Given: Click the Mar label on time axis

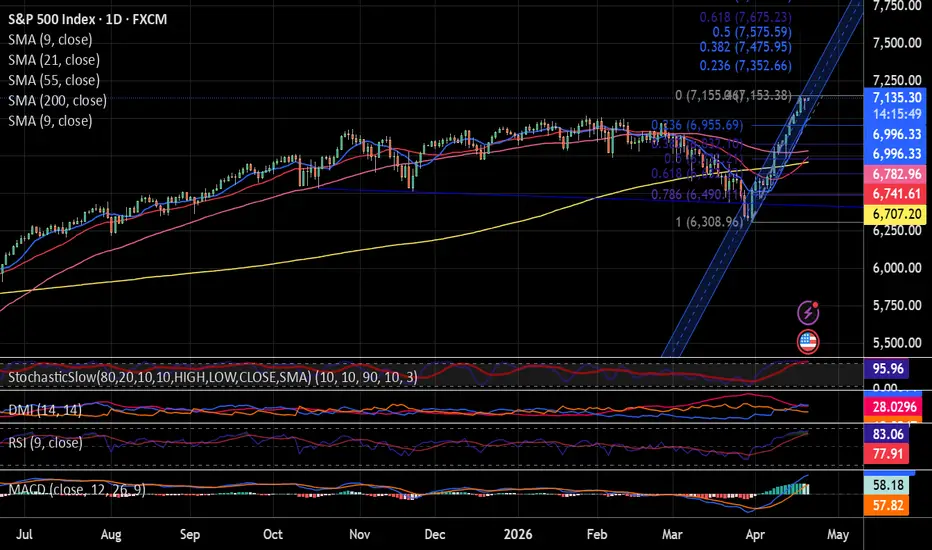Looking at the screenshot, I should 672,535.
